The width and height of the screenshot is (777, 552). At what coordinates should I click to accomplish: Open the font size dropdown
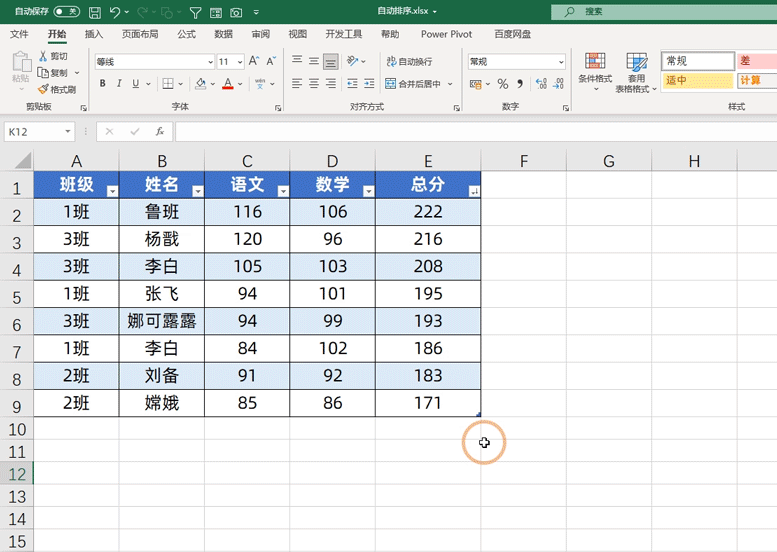239,62
